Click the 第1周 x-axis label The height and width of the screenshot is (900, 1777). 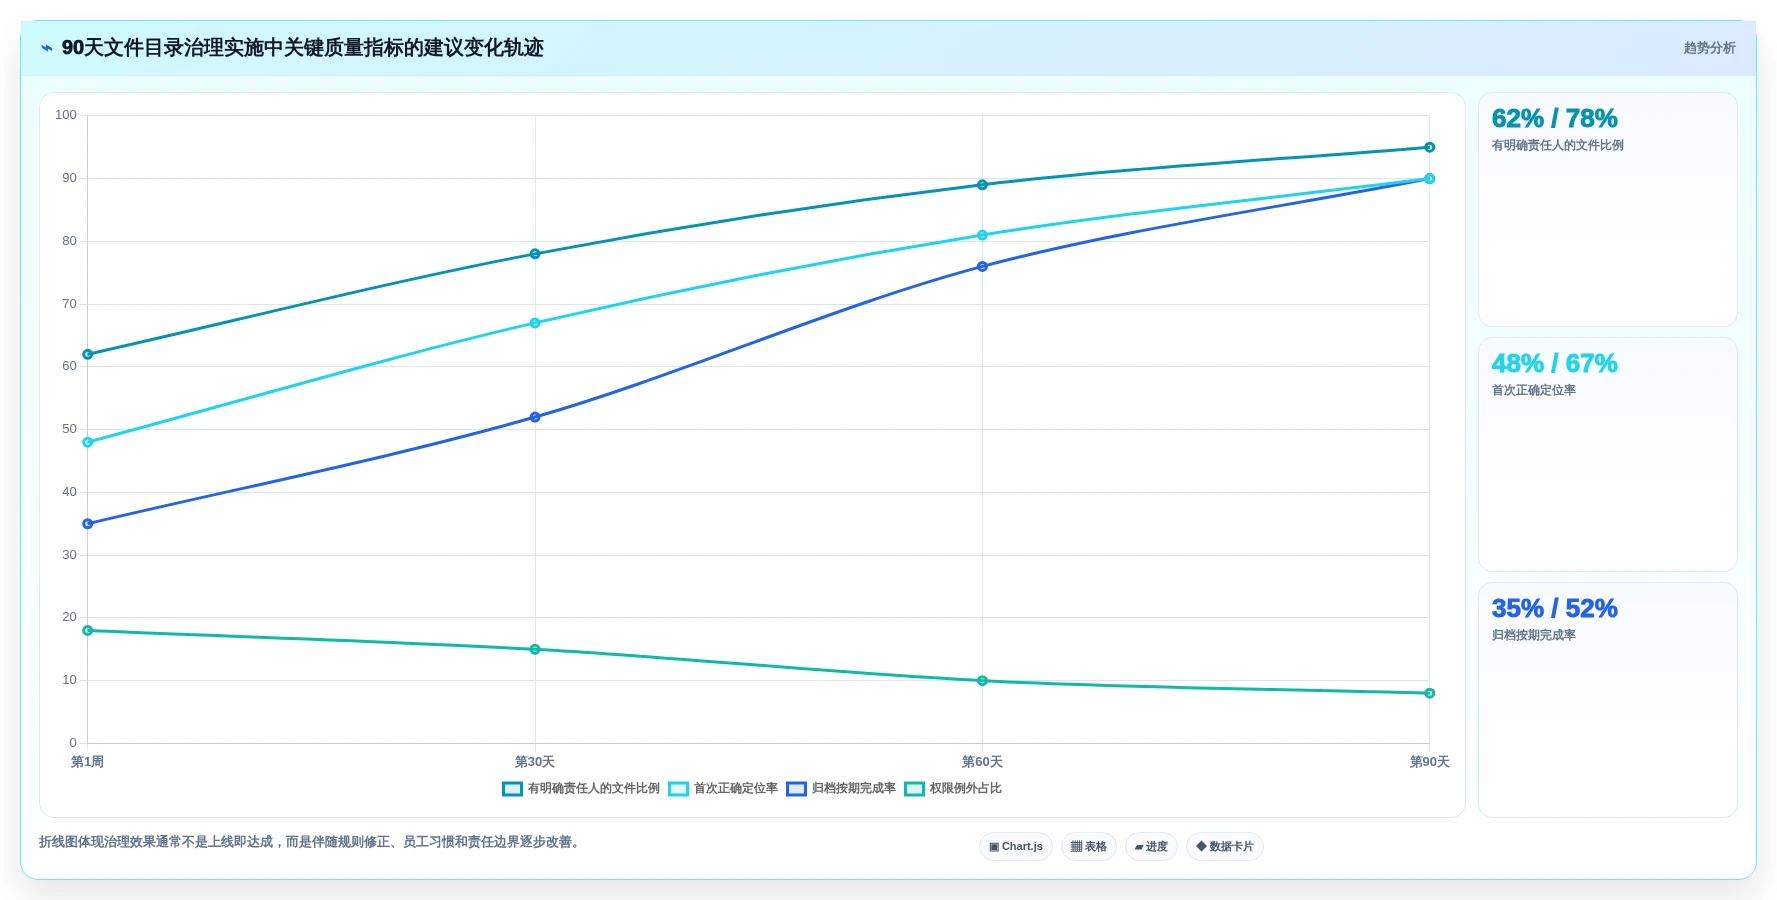(88, 762)
